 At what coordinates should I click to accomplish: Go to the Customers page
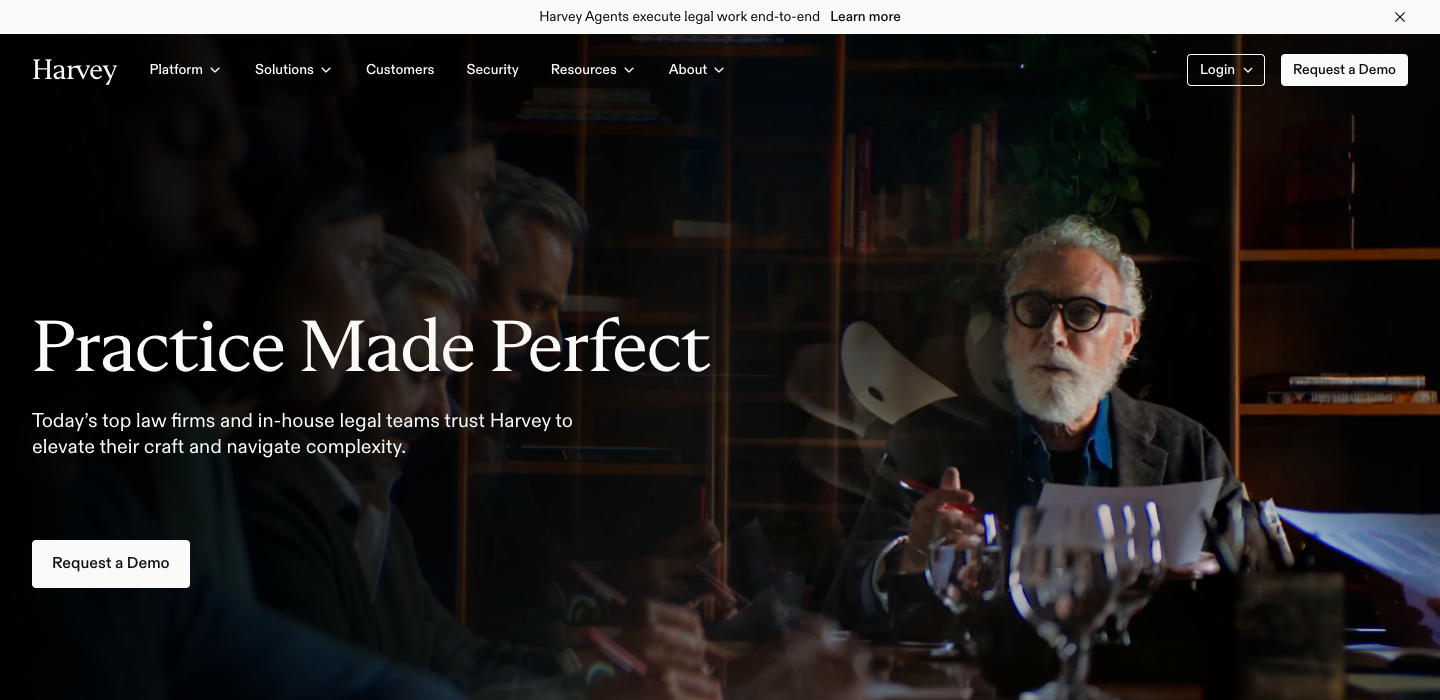(x=400, y=70)
